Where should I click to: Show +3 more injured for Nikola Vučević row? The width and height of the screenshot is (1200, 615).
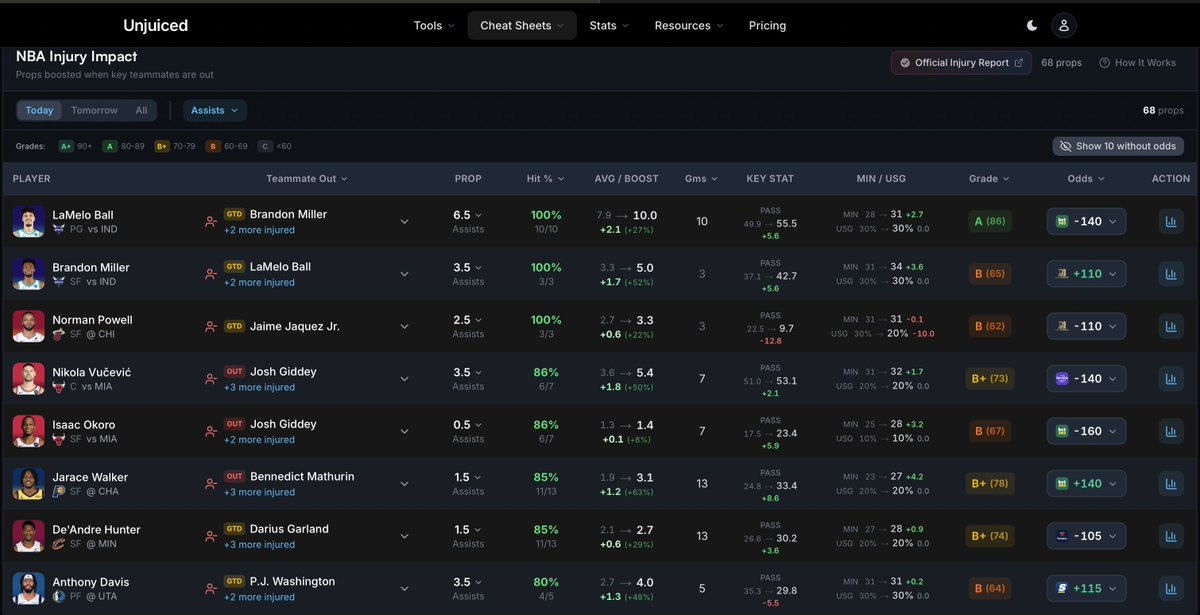pos(259,388)
